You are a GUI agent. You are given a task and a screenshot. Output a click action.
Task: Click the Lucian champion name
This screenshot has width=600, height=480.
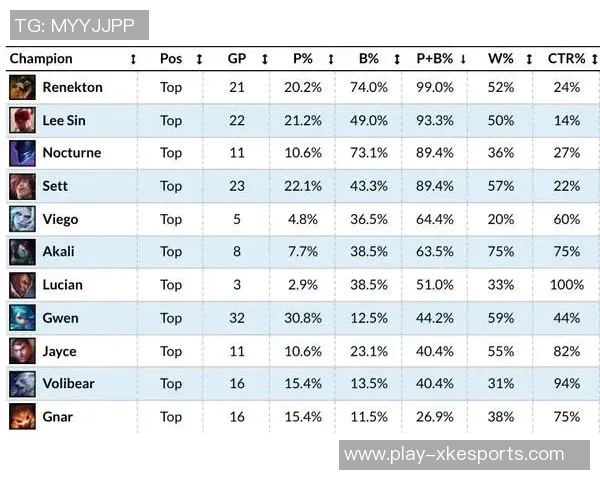[x=62, y=285]
